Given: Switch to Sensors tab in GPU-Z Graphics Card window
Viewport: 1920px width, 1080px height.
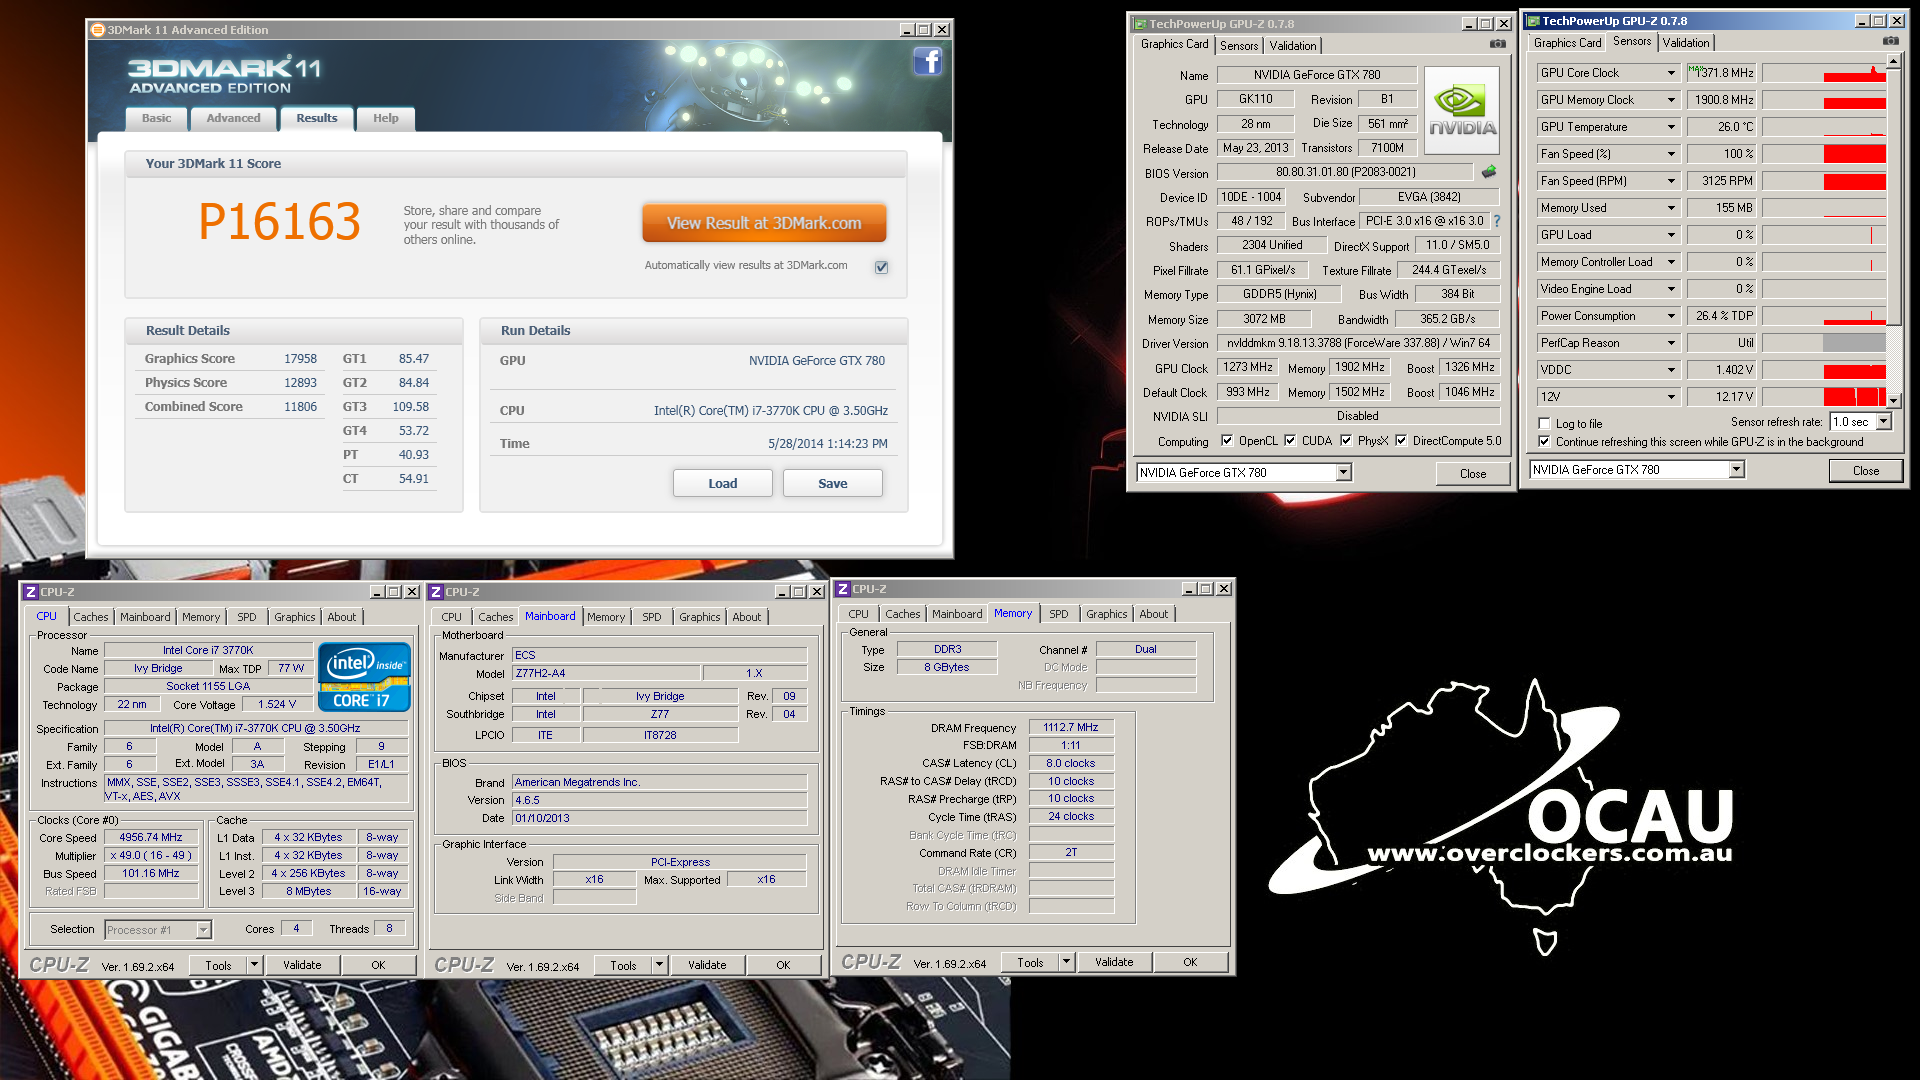Looking at the screenshot, I should tap(1239, 46).
